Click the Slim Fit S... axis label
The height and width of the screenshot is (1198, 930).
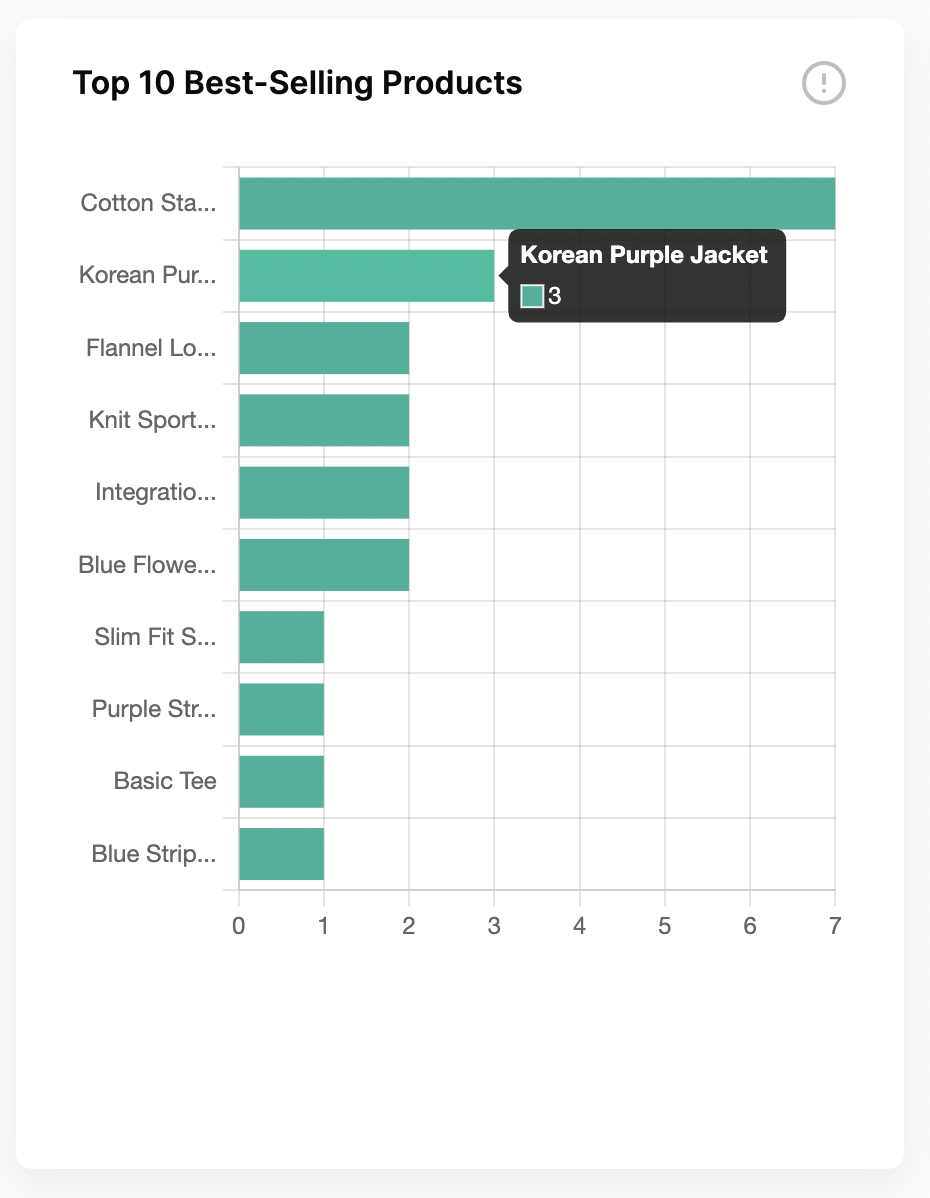[x=155, y=636]
